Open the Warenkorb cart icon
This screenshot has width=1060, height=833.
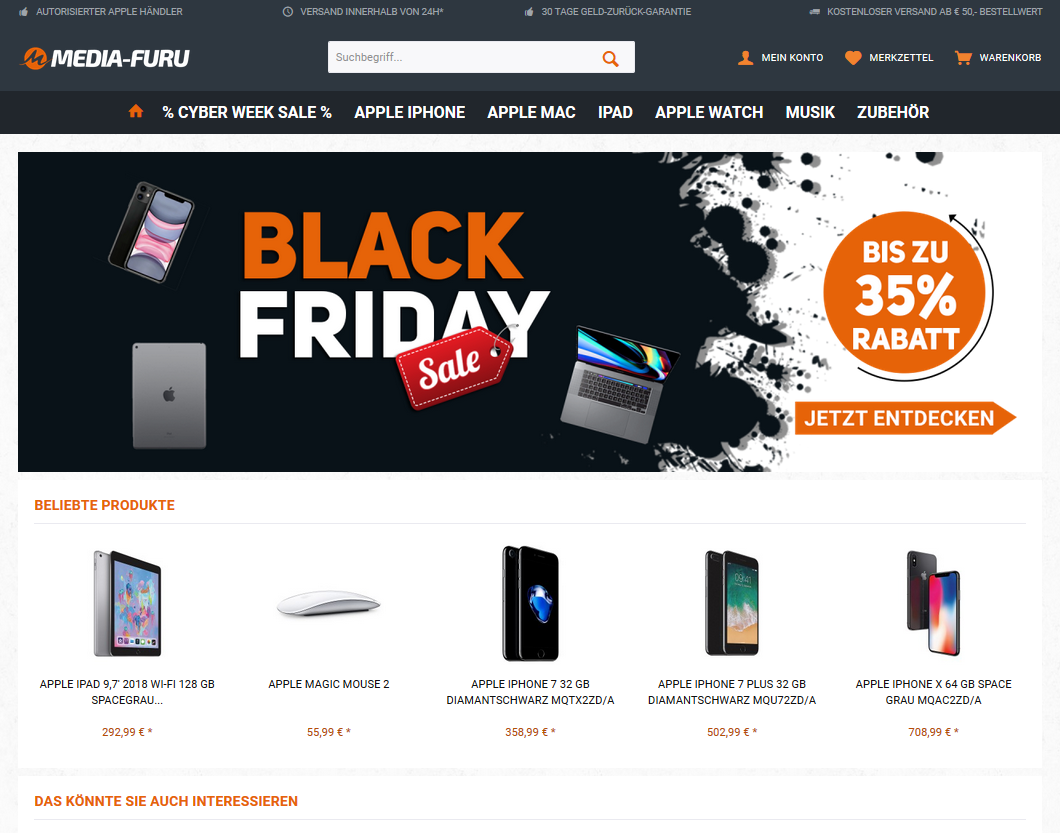click(963, 57)
